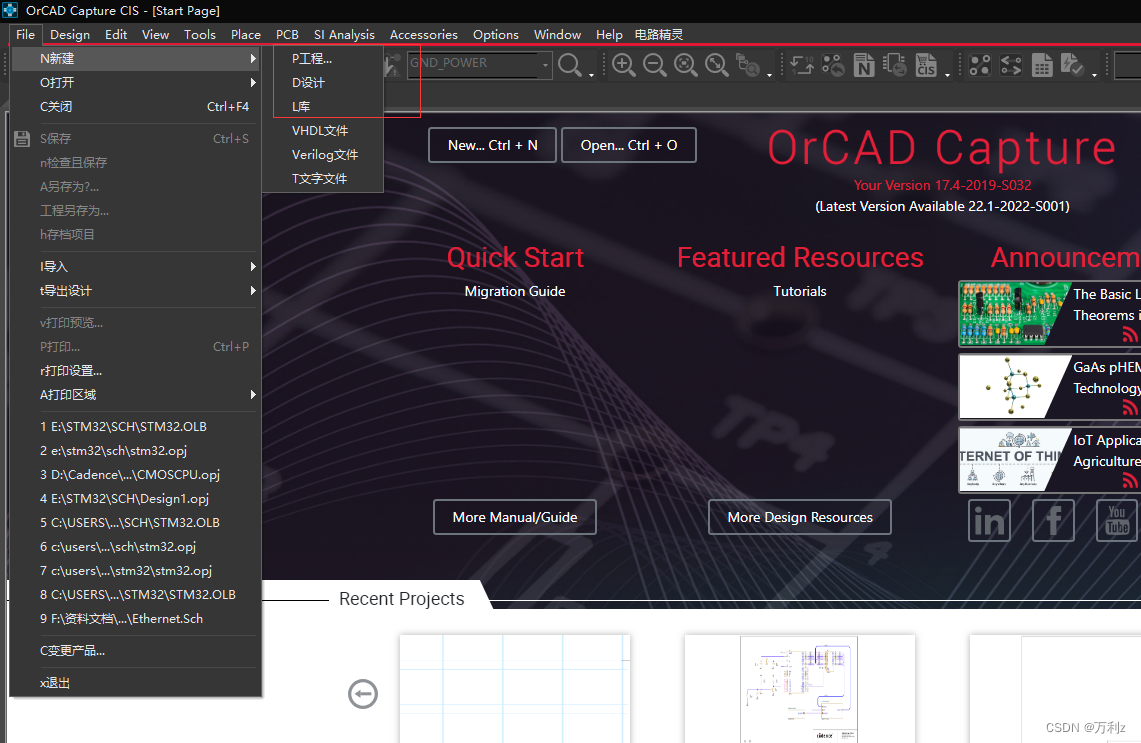Open the SI Analysis menu

point(343,34)
